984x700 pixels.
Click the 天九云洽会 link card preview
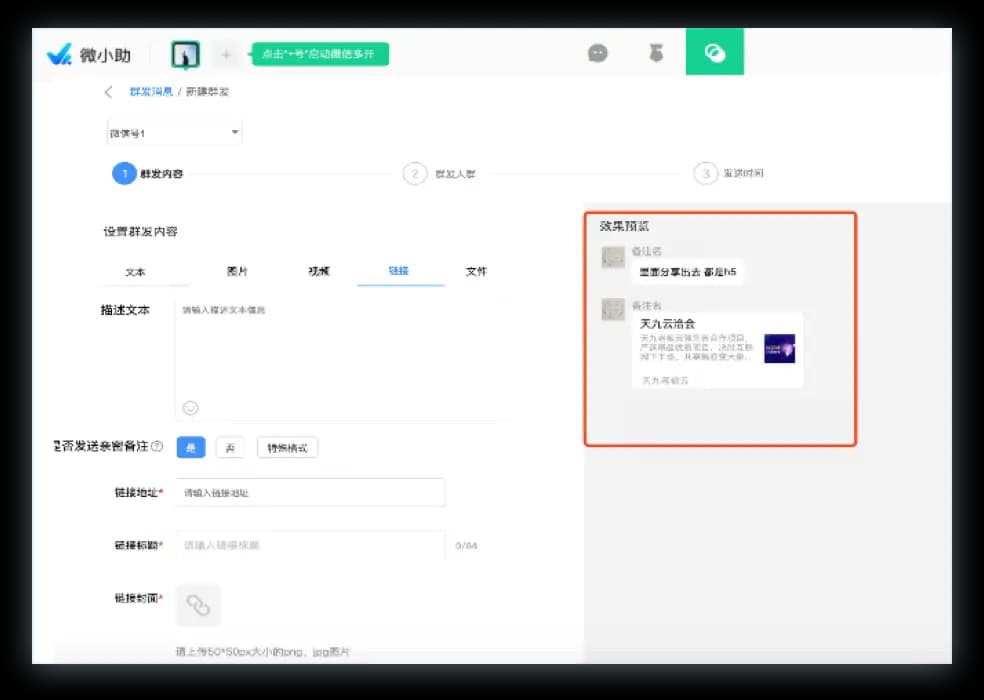click(x=717, y=350)
